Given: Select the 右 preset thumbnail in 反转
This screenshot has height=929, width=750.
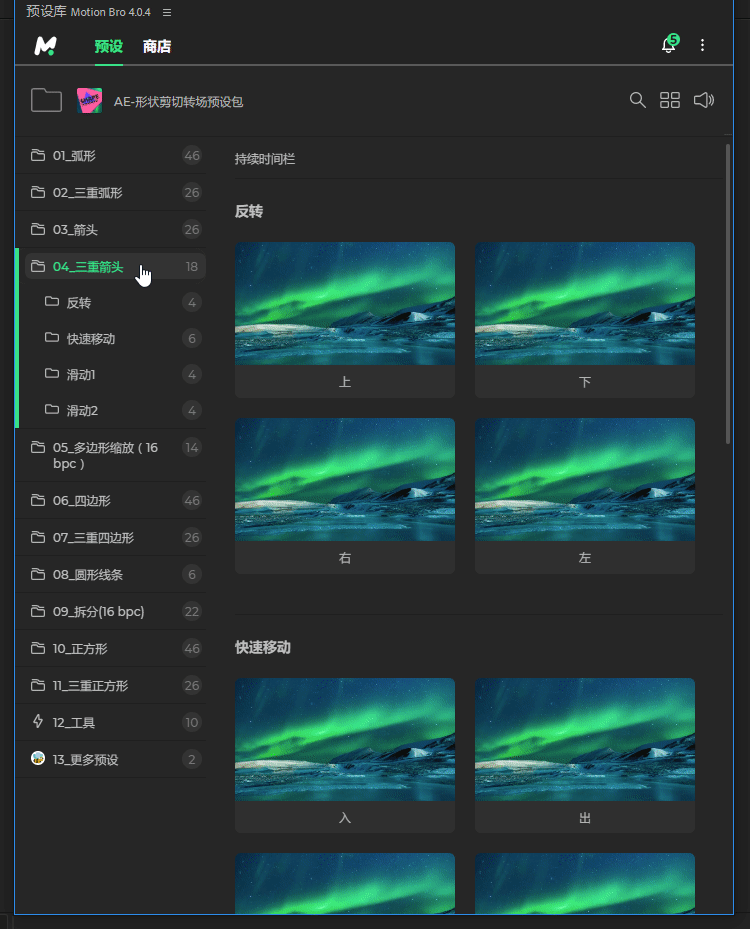Looking at the screenshot, I should [x=345, y=479].
